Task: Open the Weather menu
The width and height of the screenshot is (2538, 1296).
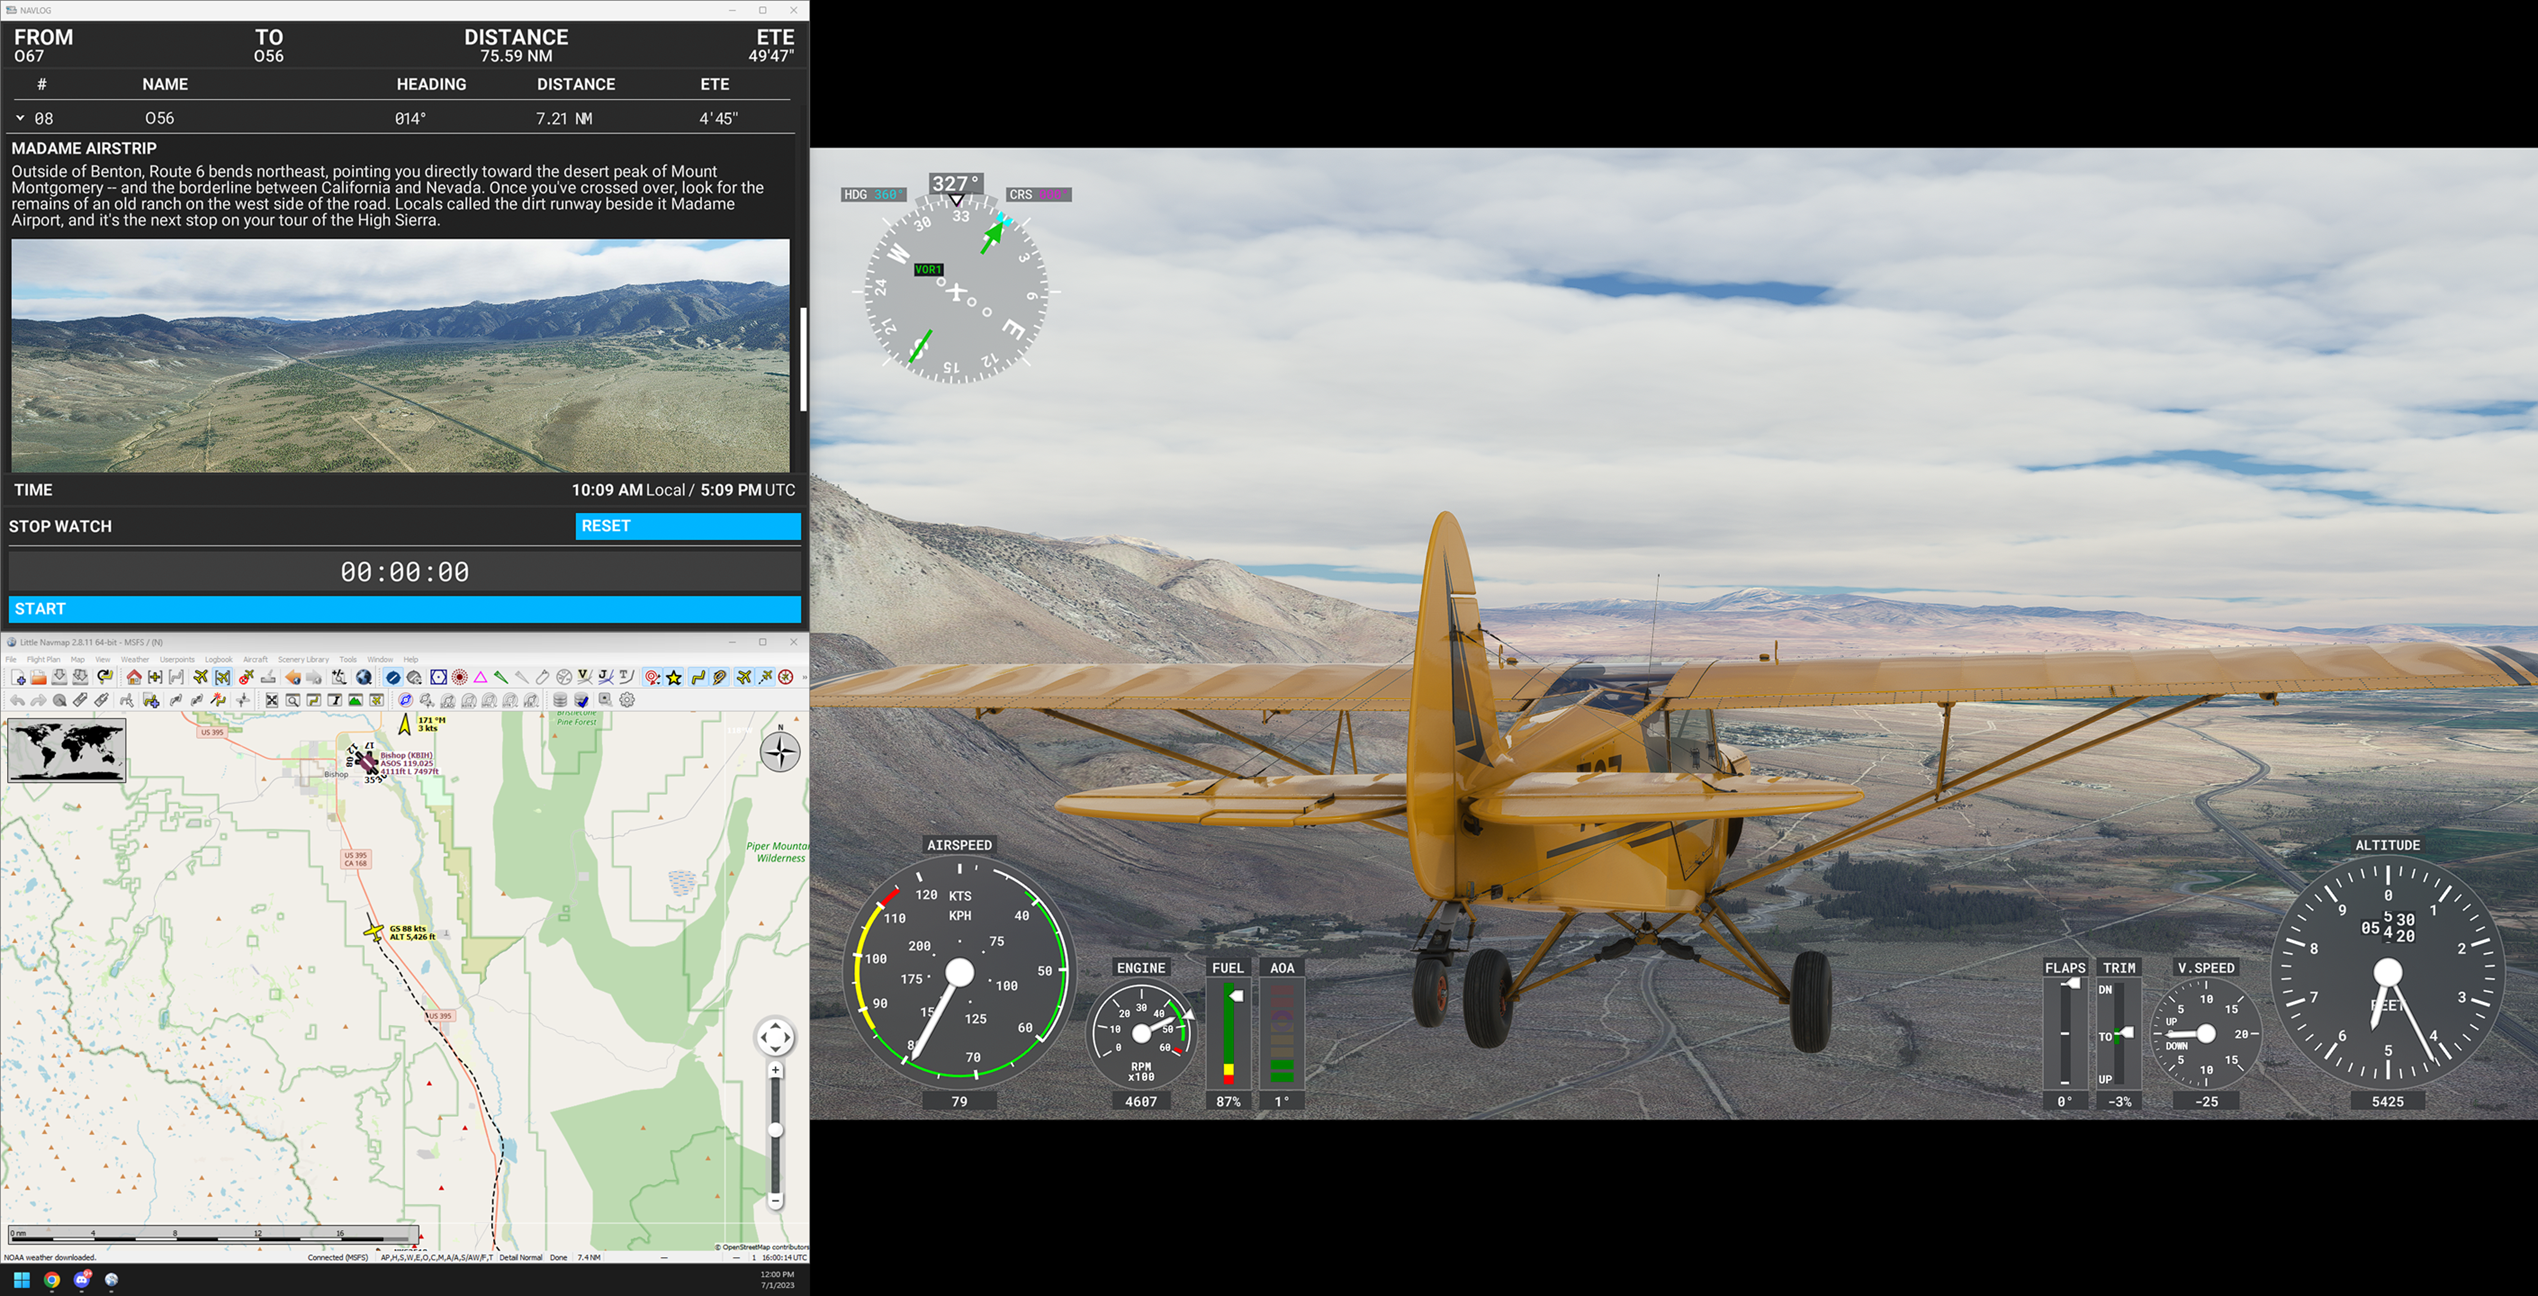Action: 135,659
